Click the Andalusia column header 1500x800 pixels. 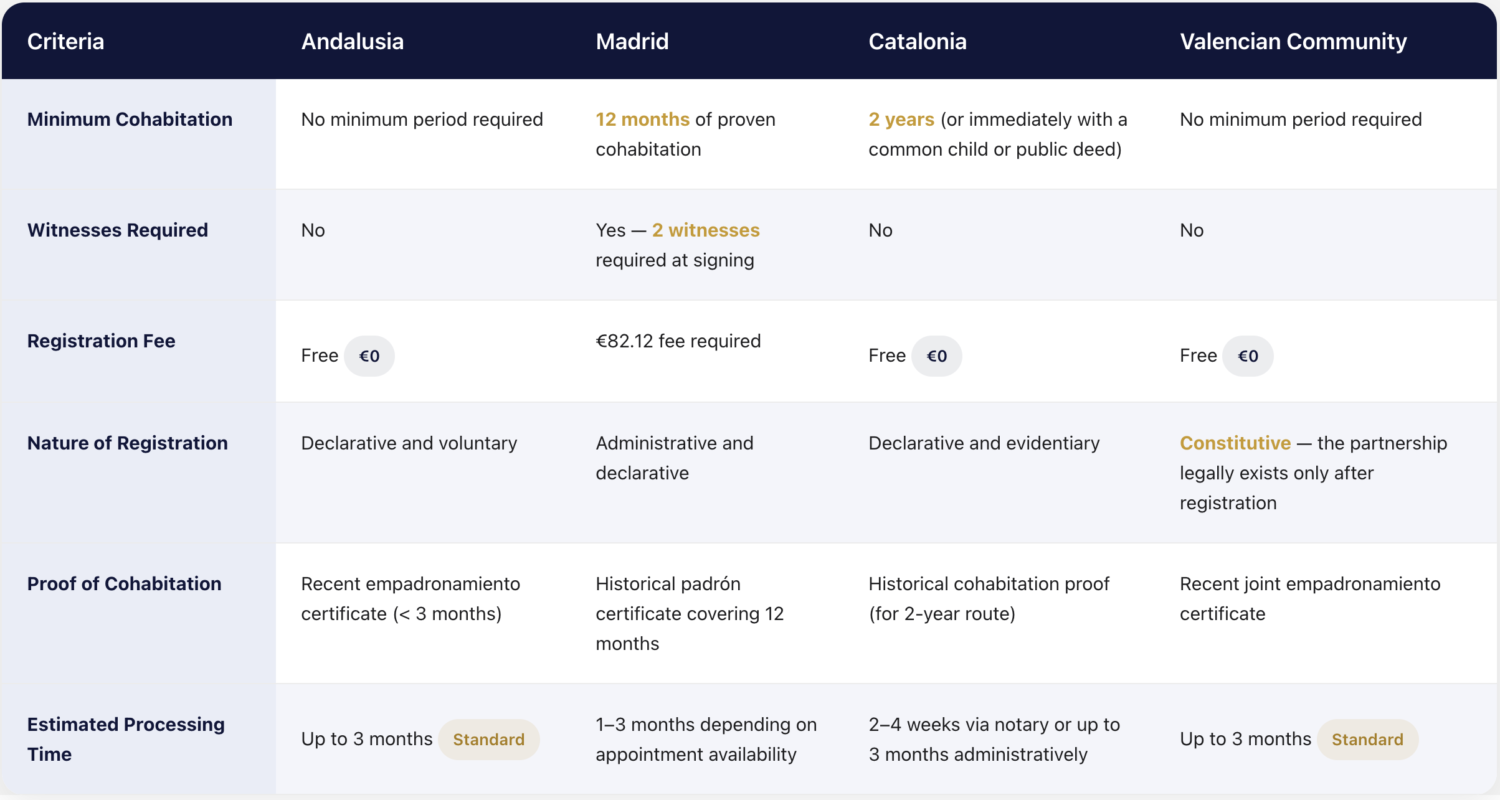[x=350, y=42]
